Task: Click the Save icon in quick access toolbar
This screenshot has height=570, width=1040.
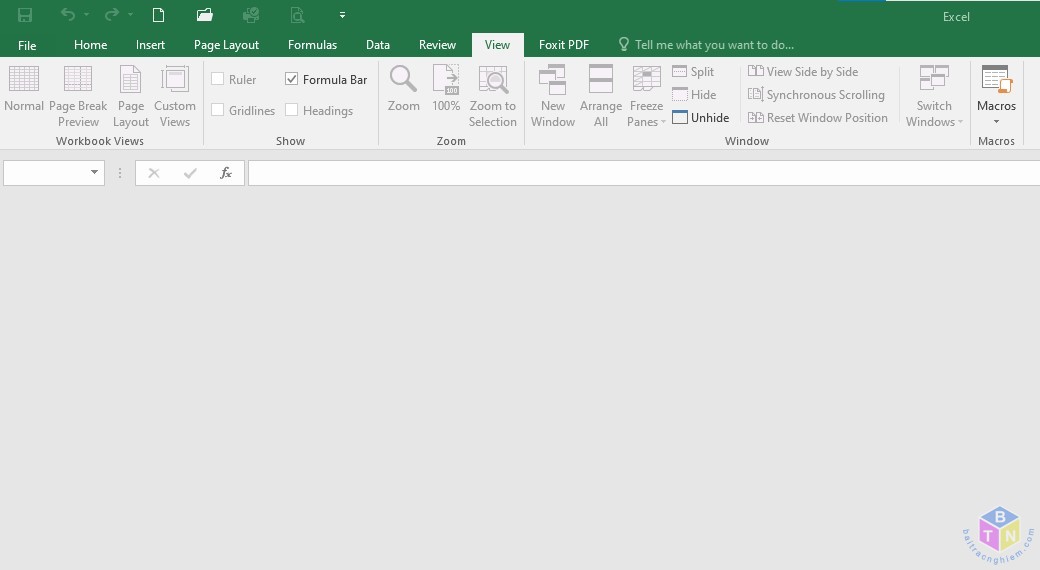Action: point(25,15)
